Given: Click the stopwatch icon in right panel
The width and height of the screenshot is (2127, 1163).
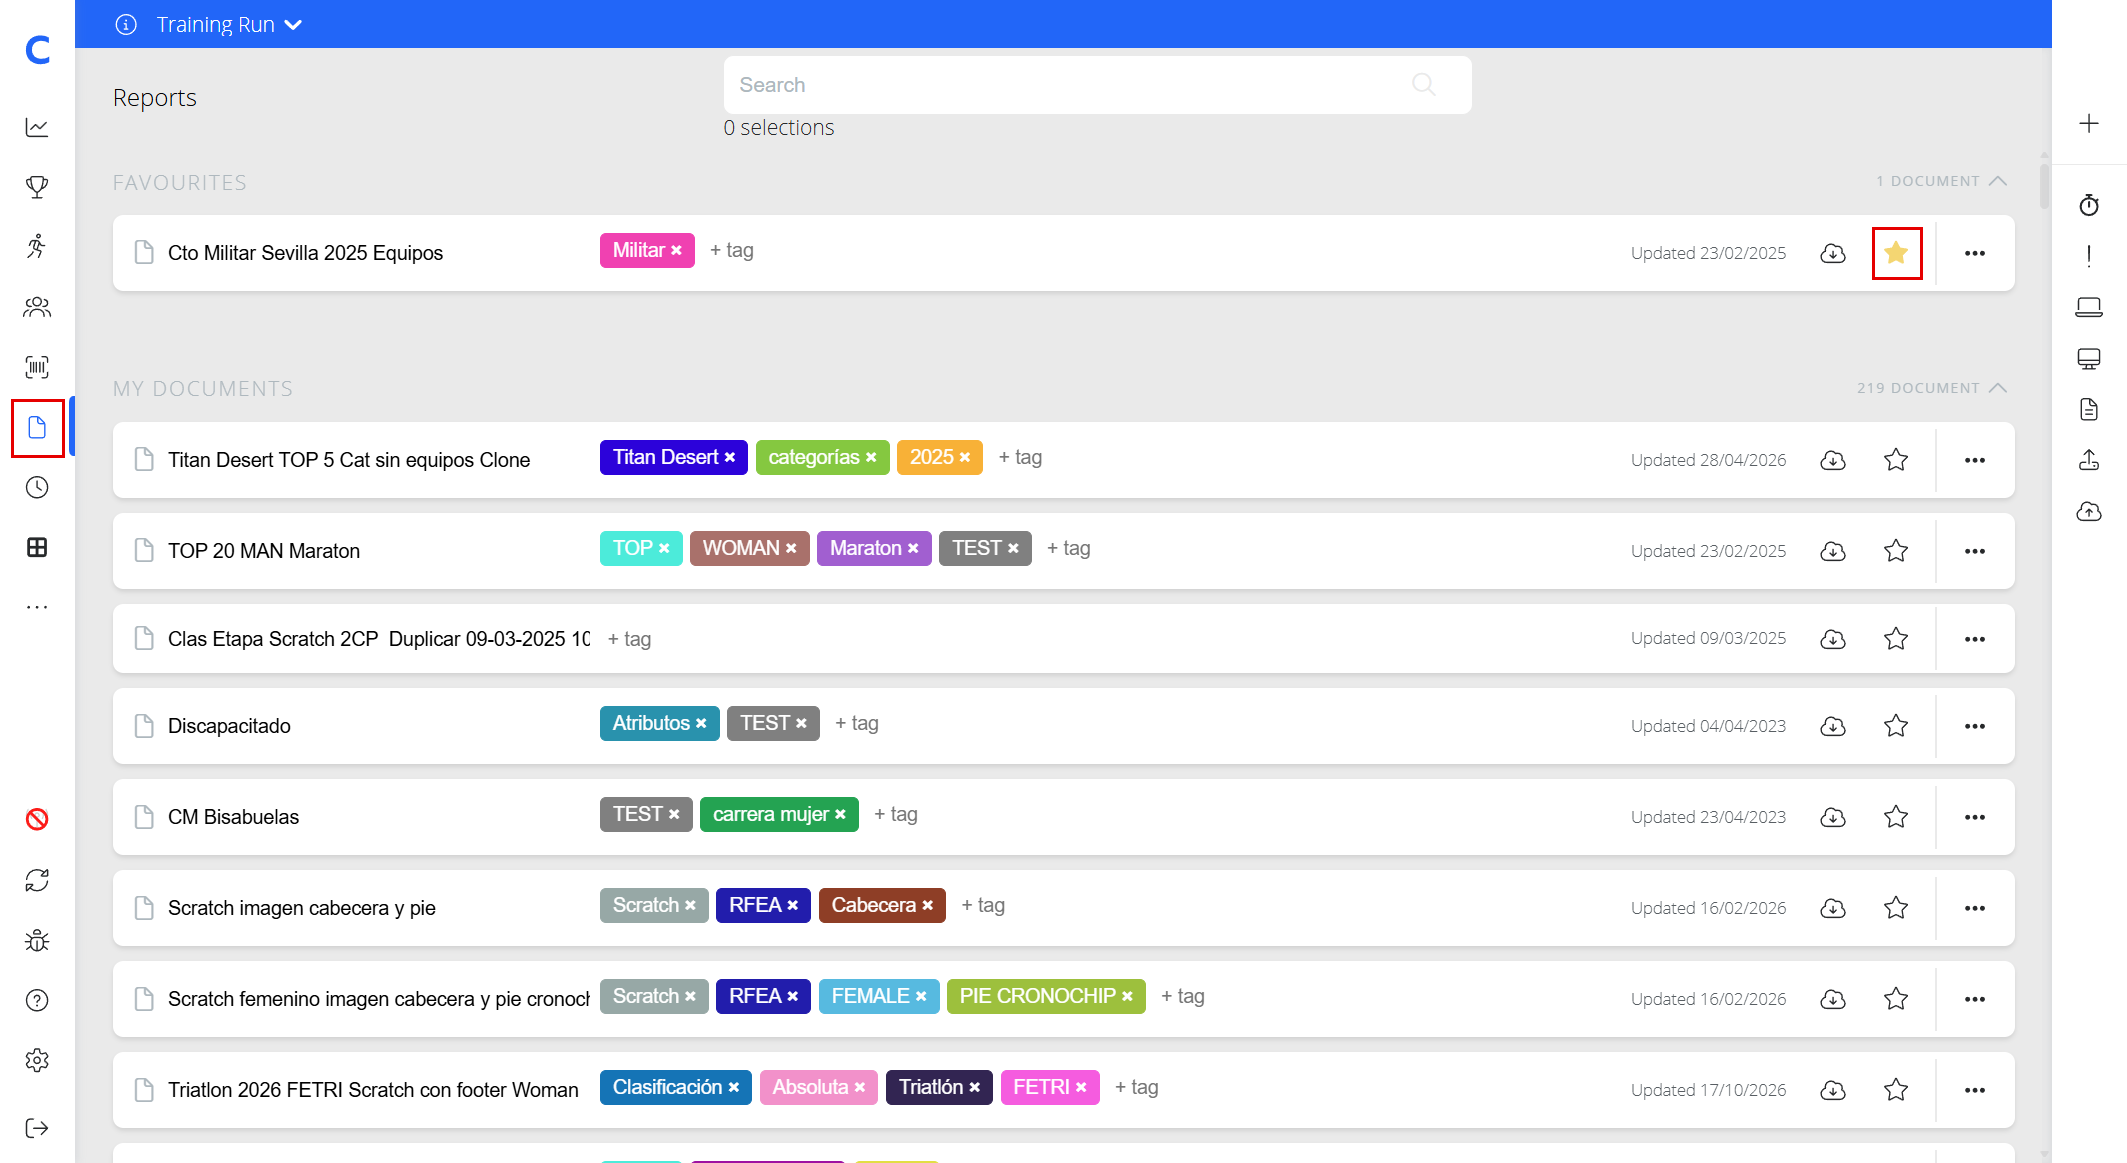Looking at the screenshot, I should pyautogui.click(x=2089, y=205).
